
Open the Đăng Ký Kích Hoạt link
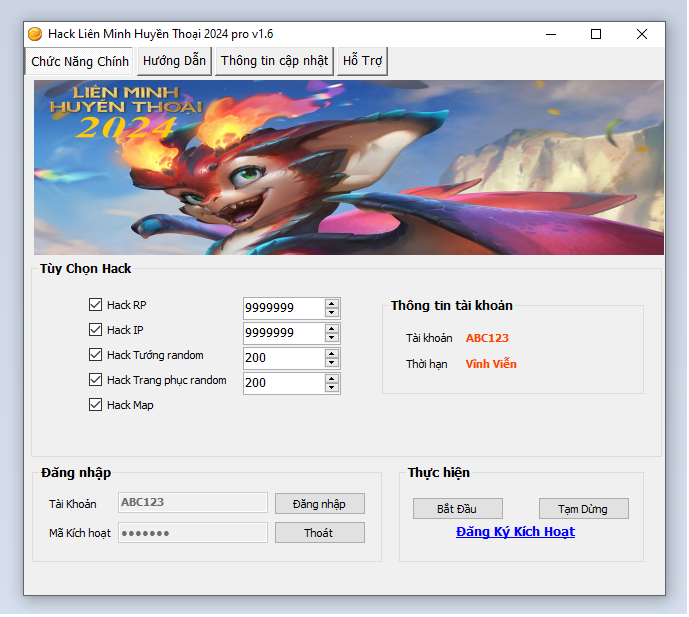click(515, 532)
